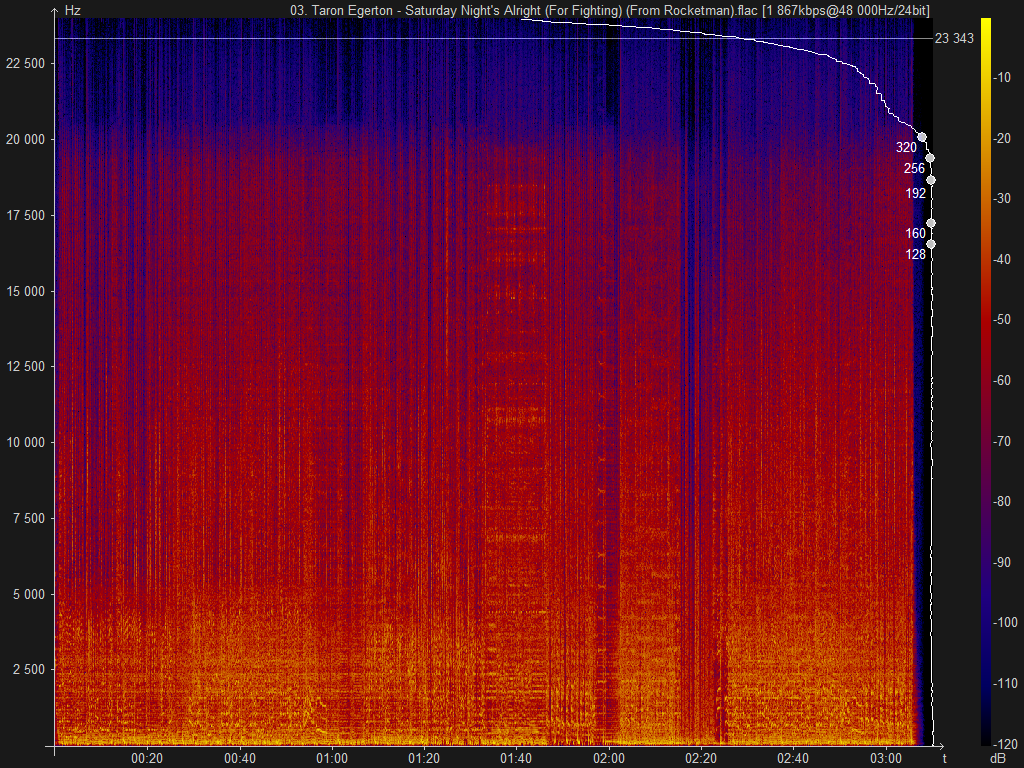The image size is (1024, 768).
Task: Click the 22 500 frequency axis label
Action: 25,63
